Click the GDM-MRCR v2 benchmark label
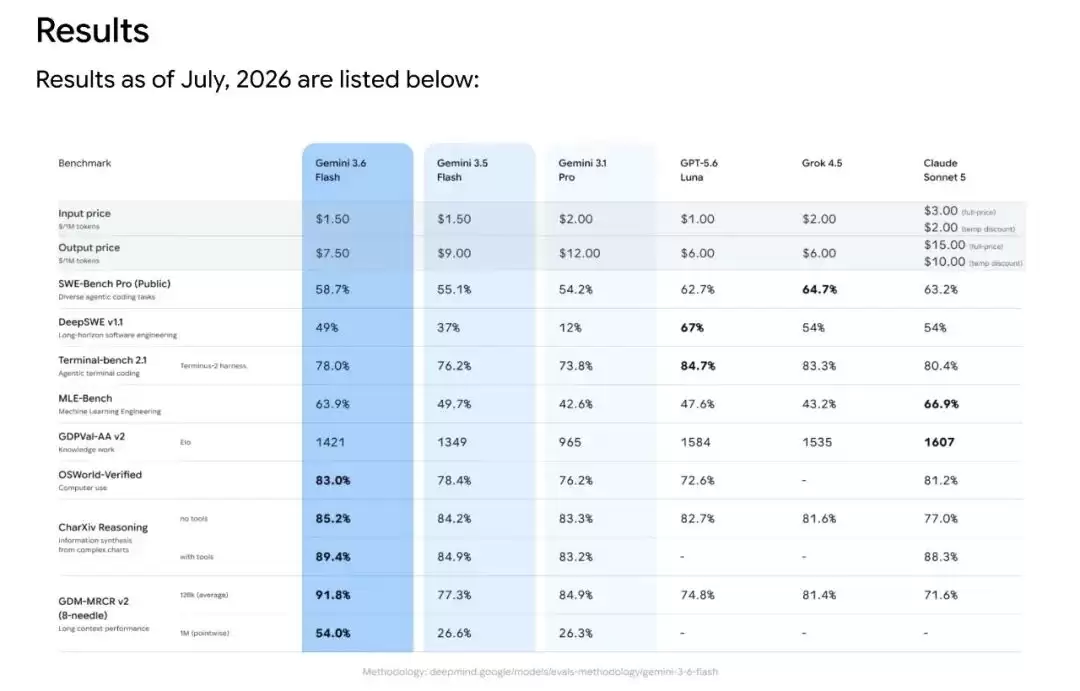The height and width of the screenshot is (691, 1080). click(x=93, y=608)
